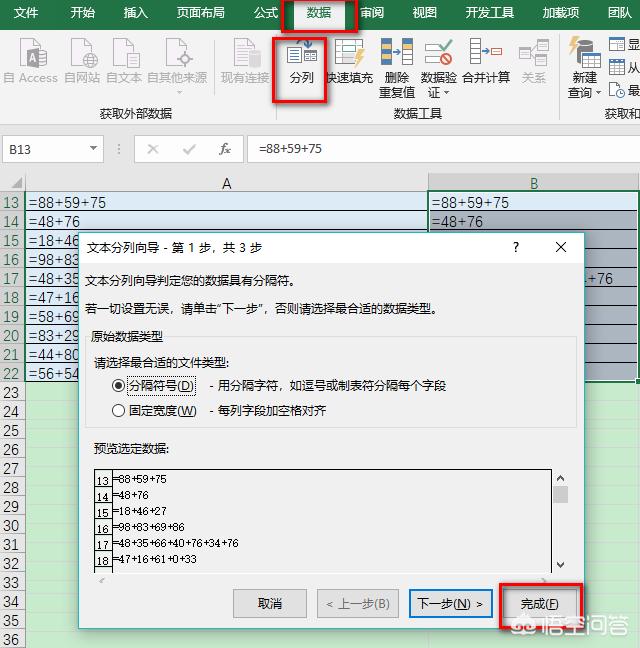Switch to the Data (数据) tab
The height and width of the screenshot is (648, 640).
click(x=319, y=13)
